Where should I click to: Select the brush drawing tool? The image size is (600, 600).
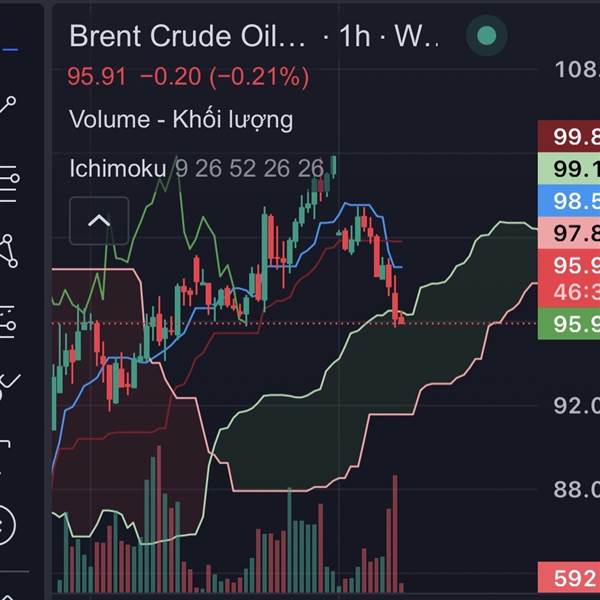pyautogui.click(x=9, y=382)
